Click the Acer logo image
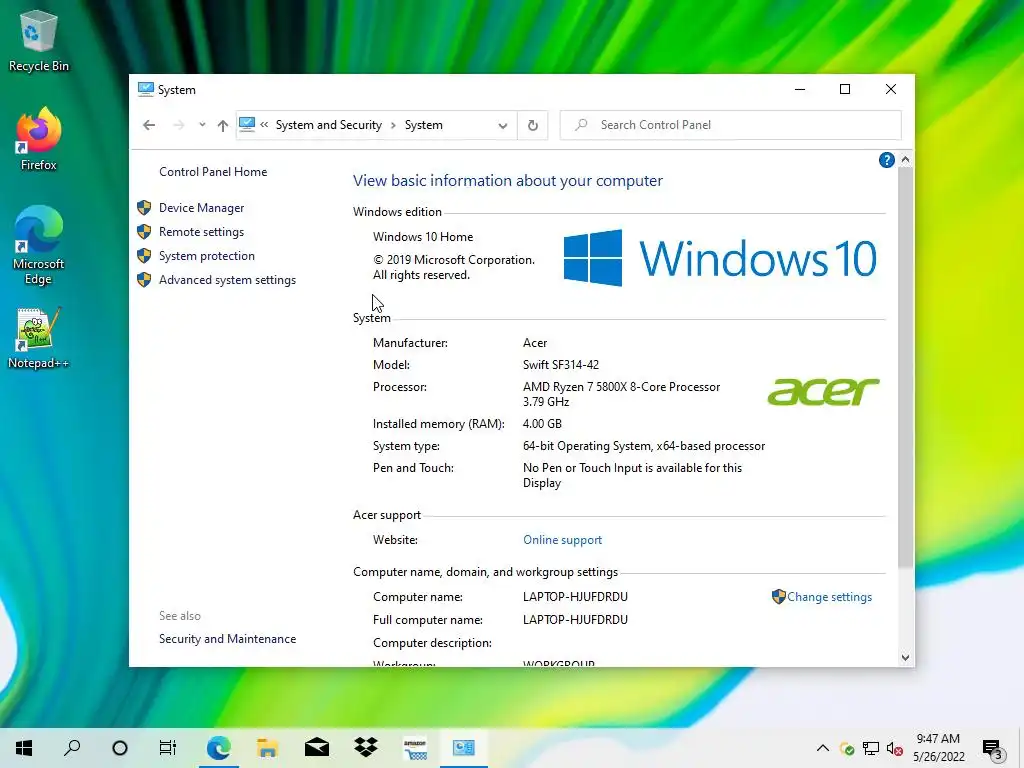 pos(824,391)
